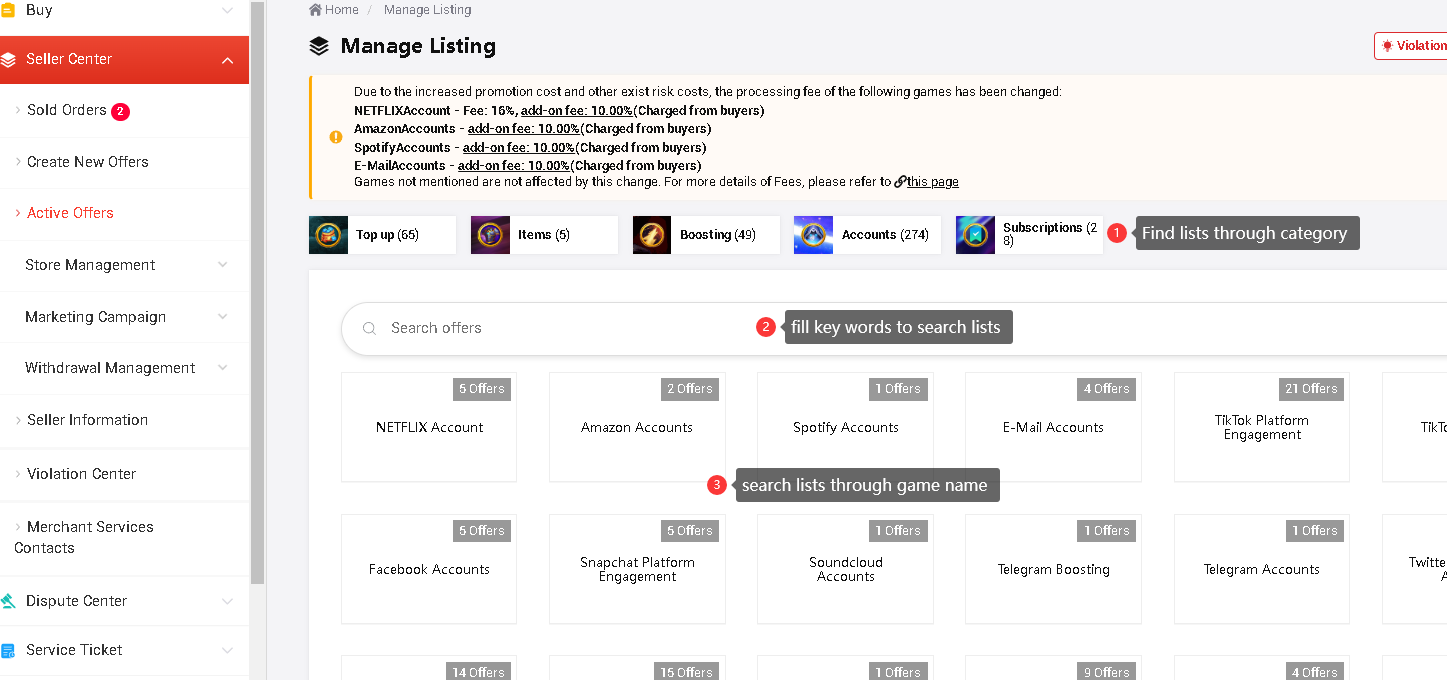
Task: Open Sold Orders in sidebar
Action: coord(67,110)
